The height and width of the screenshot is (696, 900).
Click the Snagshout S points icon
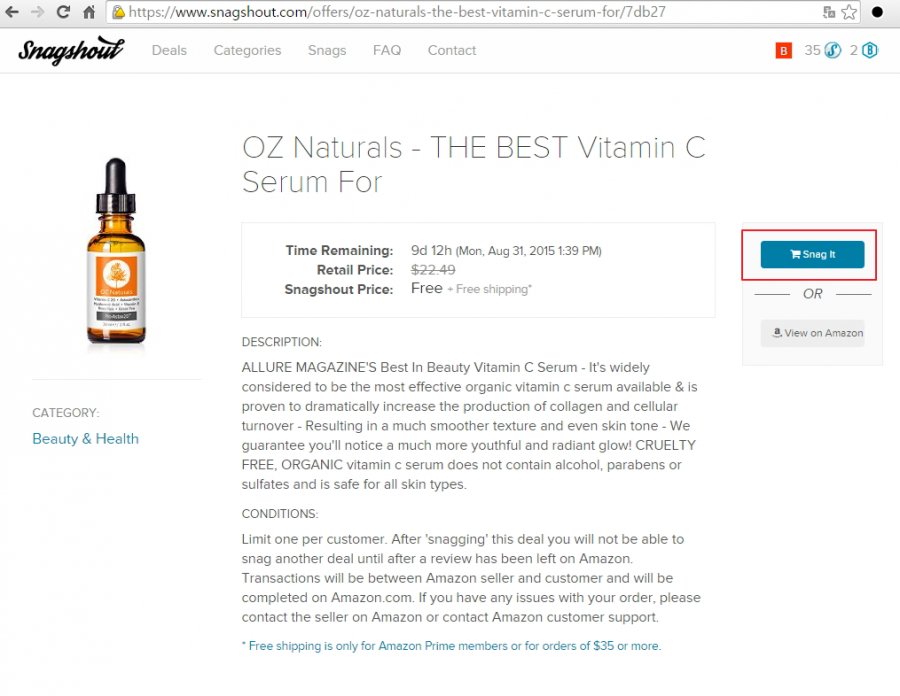[x=833, y=50]
